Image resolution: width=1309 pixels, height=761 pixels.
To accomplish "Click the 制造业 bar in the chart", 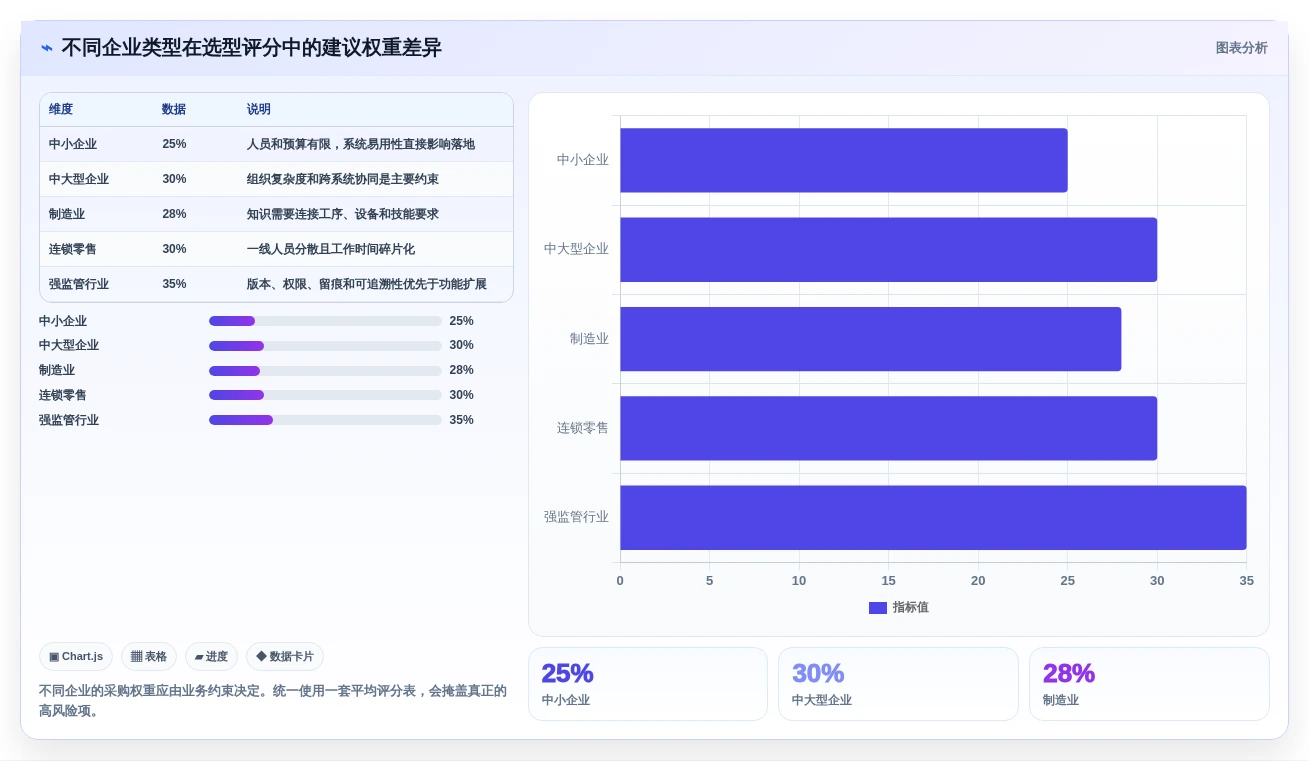I will tap(871, 339).
